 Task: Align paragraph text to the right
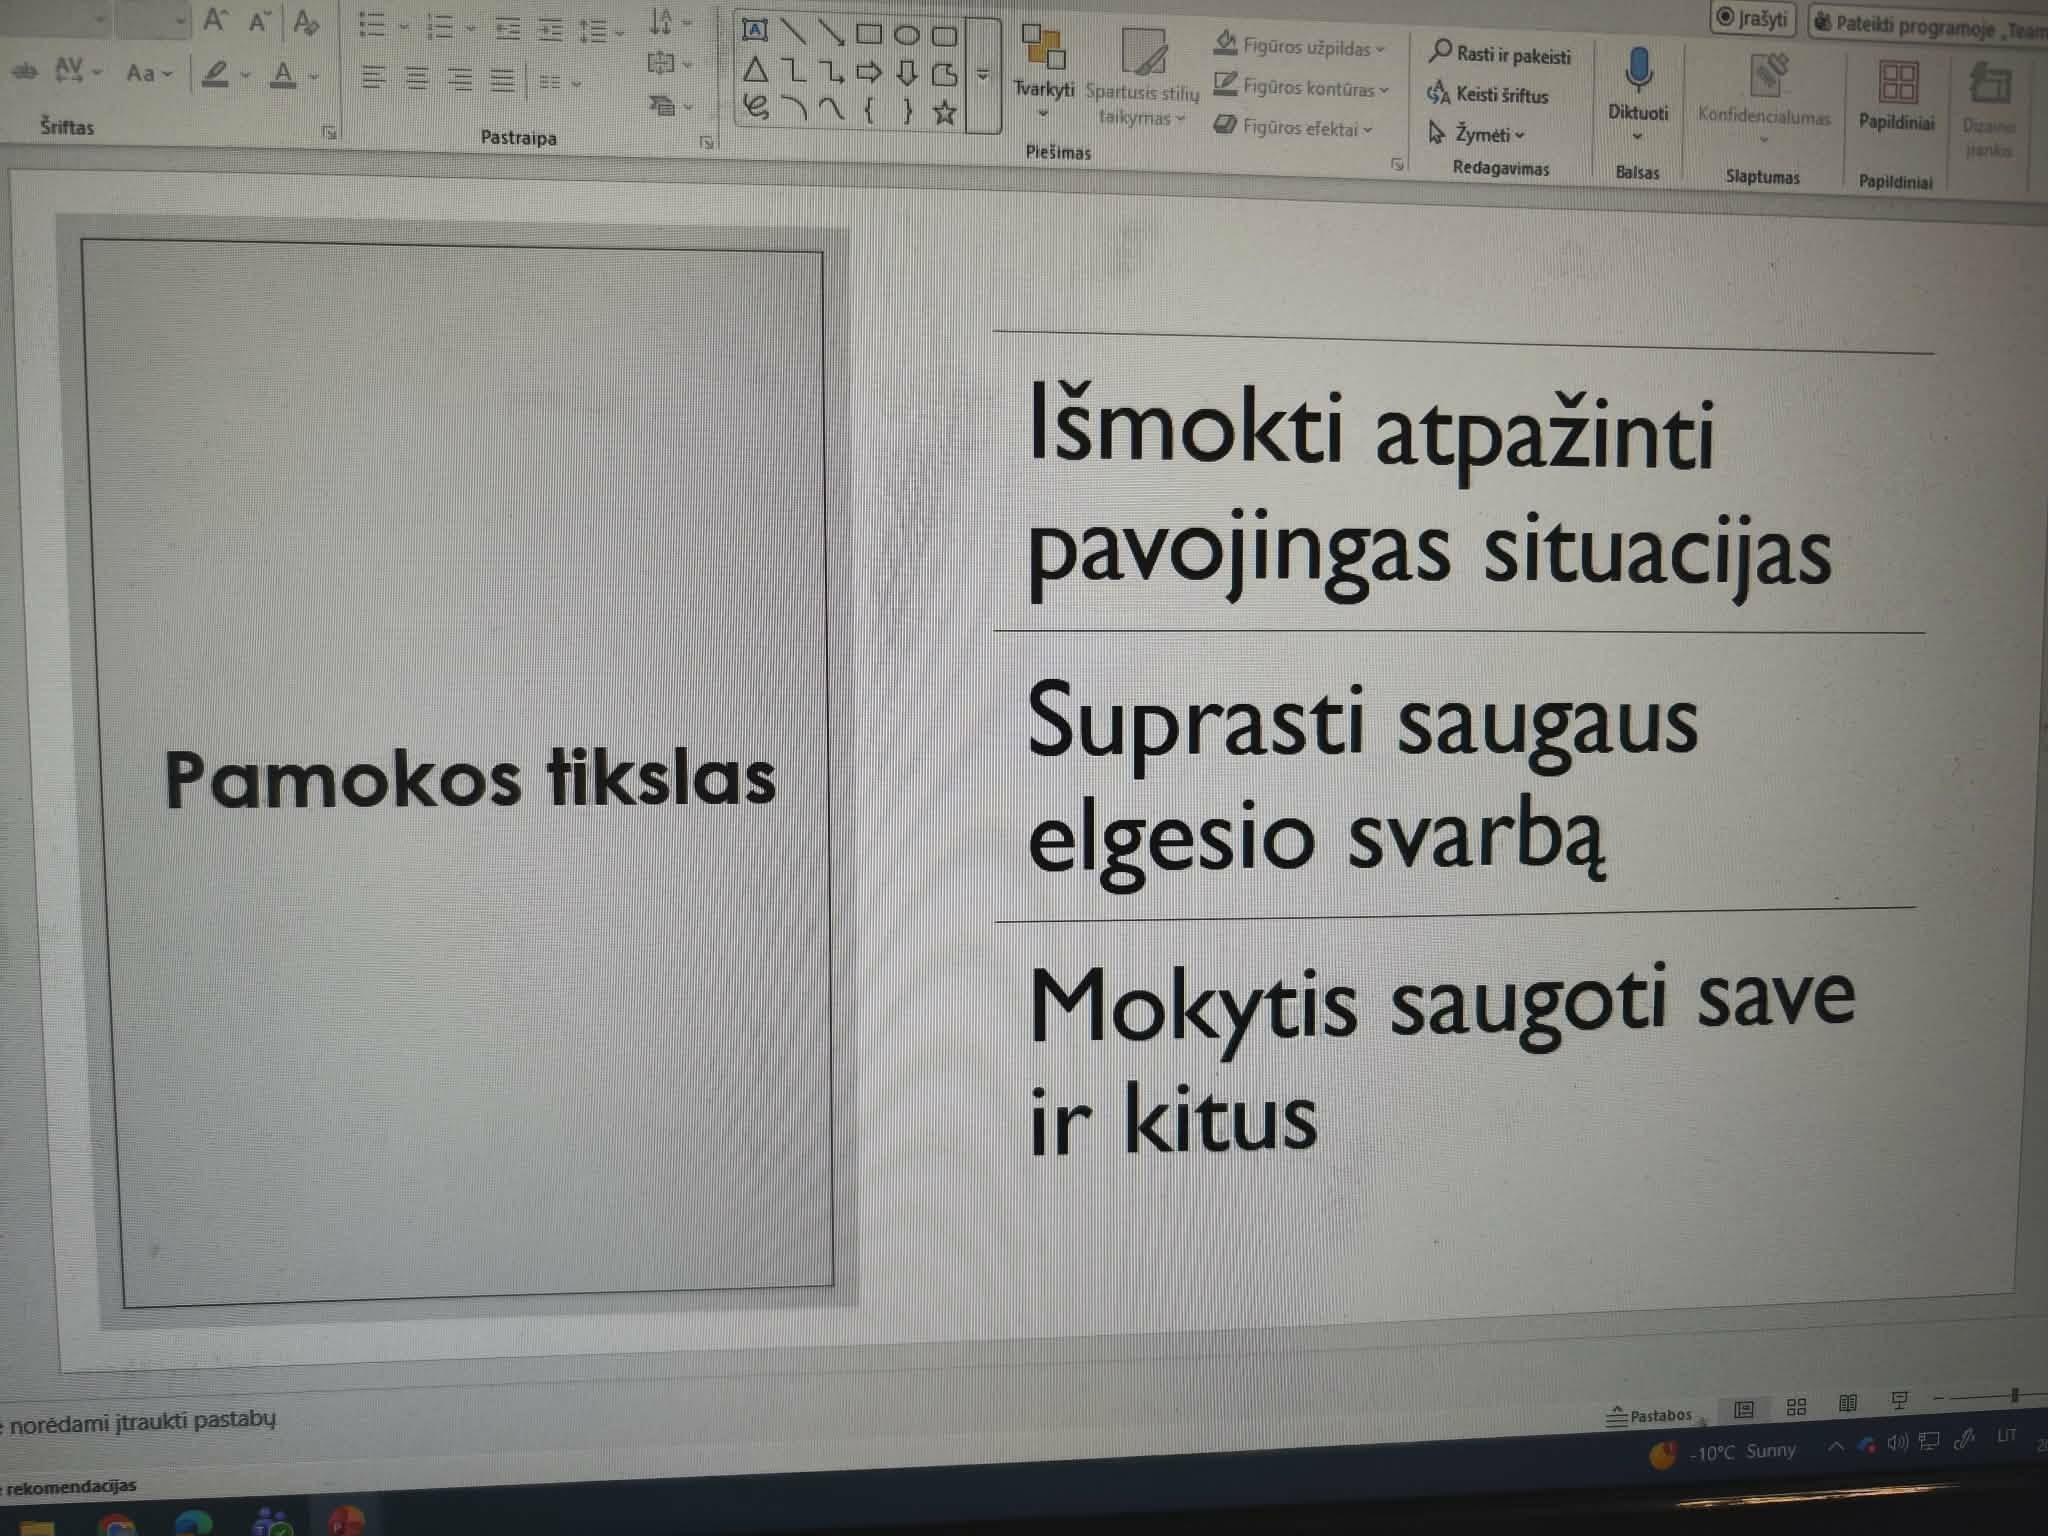[460, 79]
